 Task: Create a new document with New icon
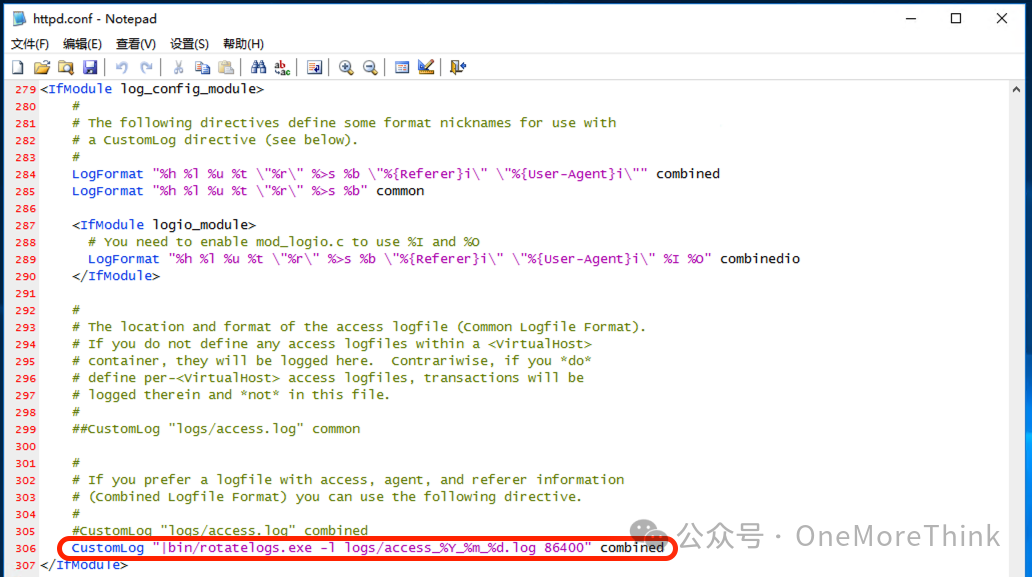pyautogui.click(x=18, y=67)
